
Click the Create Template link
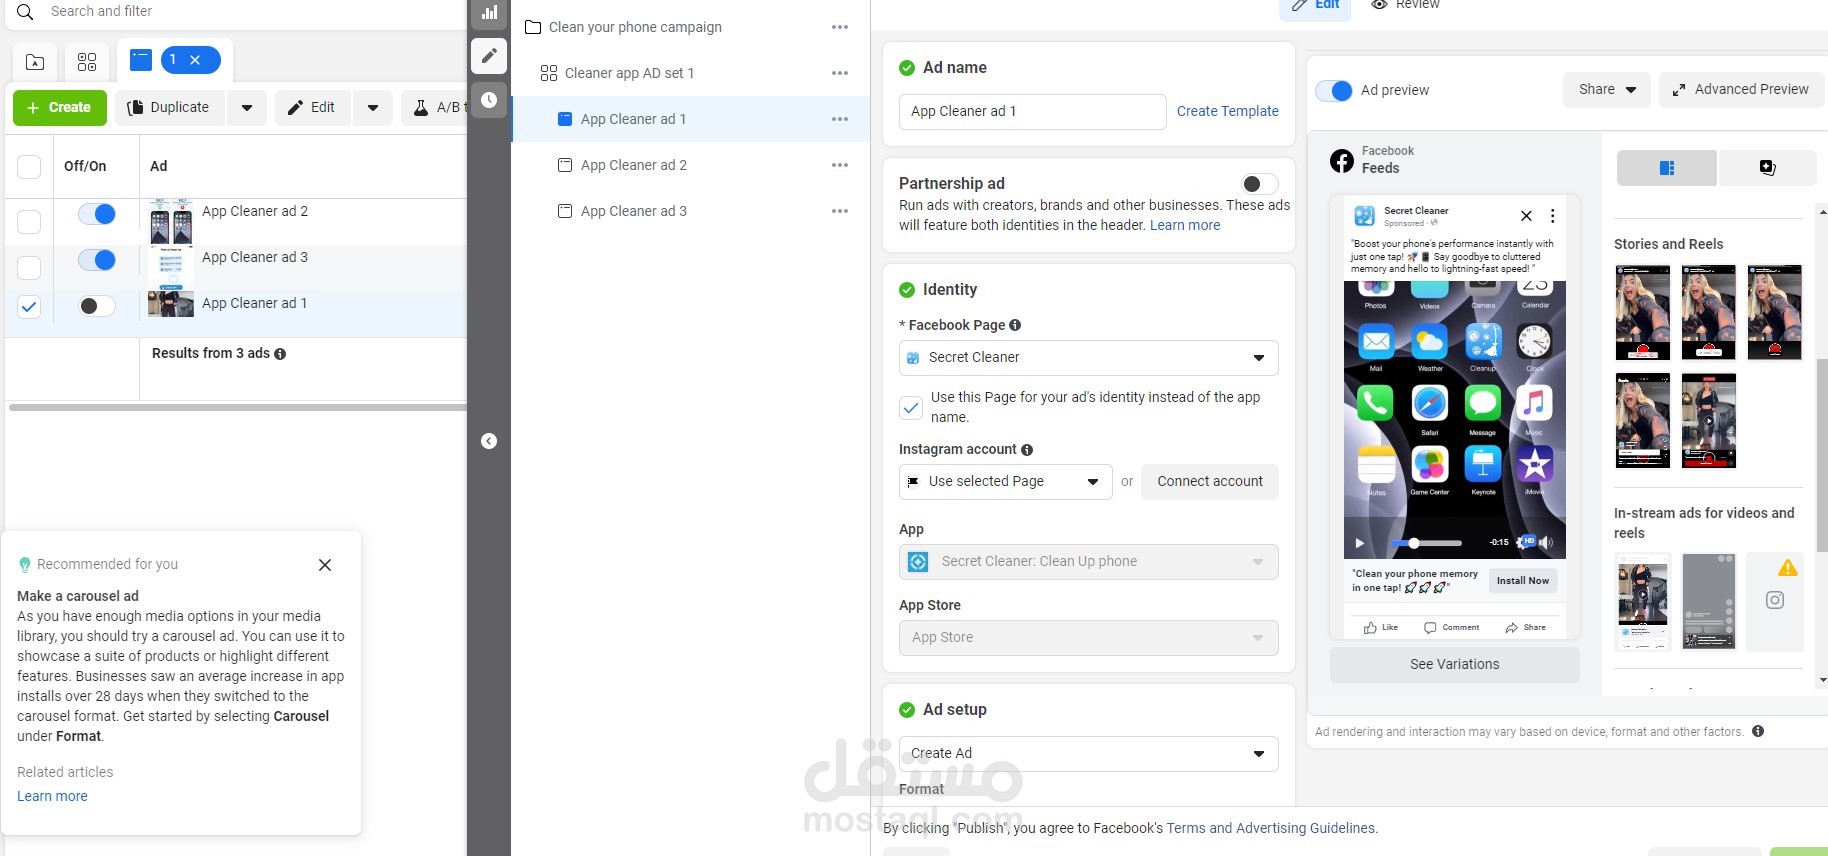[x=1227, y=111]
